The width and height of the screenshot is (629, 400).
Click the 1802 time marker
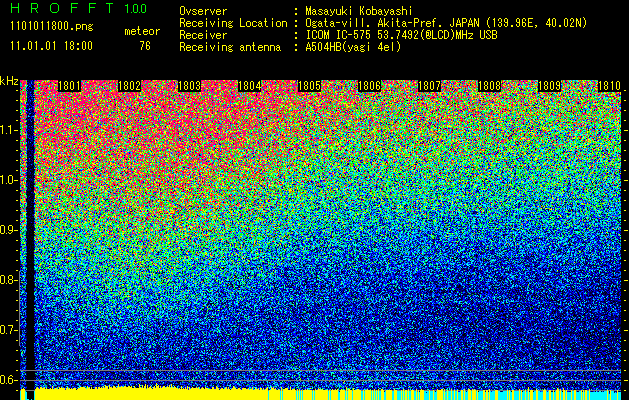pyautogui.click(x=130, y=86)
